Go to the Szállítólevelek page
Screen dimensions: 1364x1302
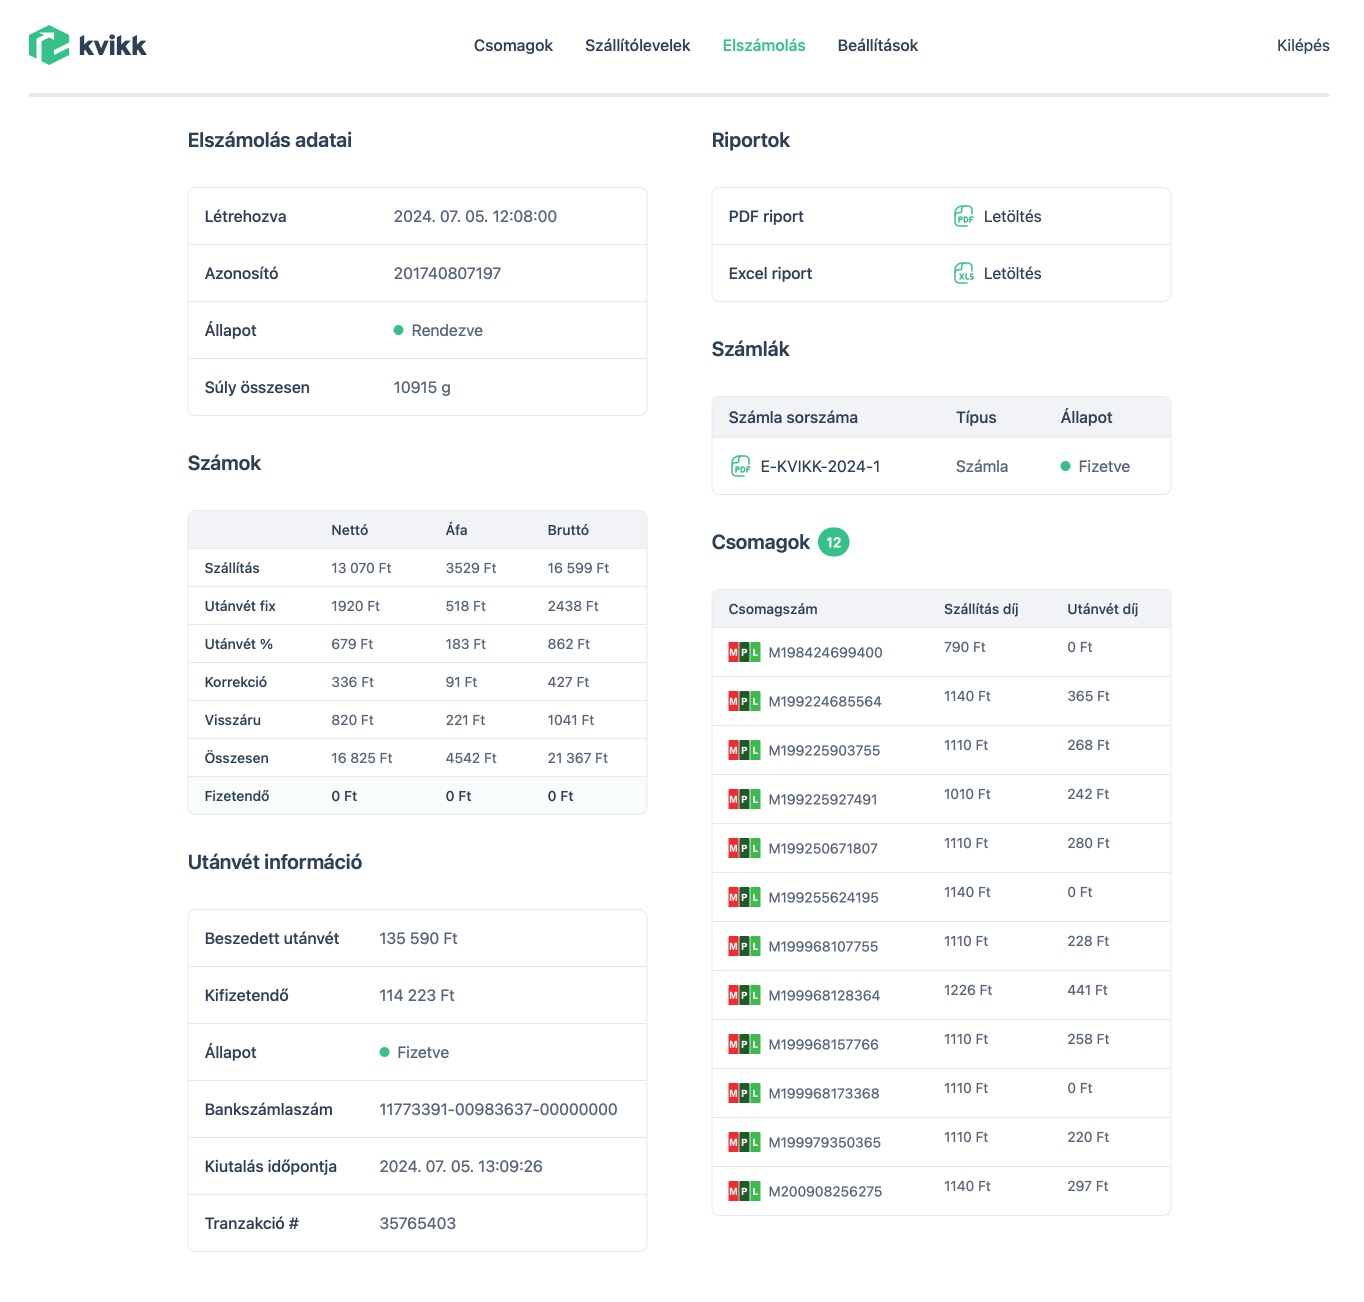tap(637, 45)
